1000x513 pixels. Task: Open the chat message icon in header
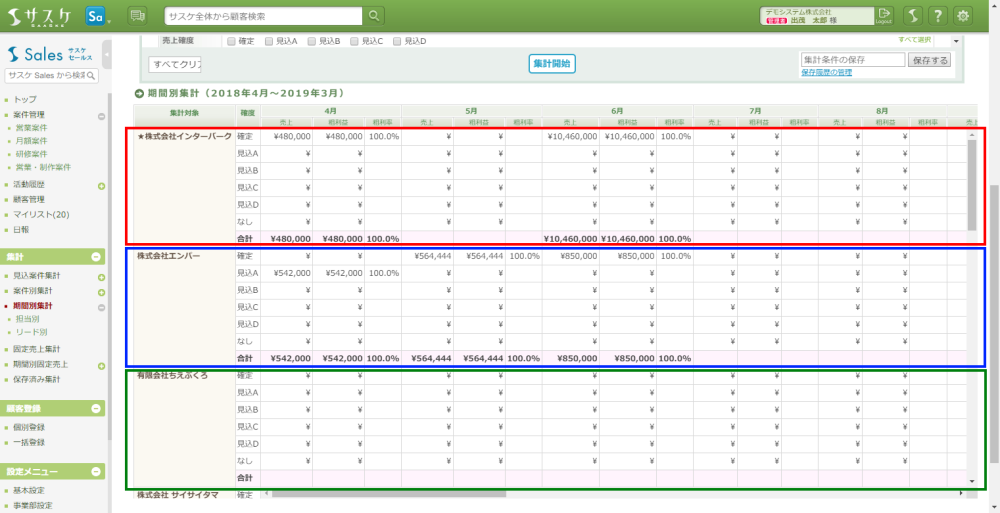click(137, 16)
